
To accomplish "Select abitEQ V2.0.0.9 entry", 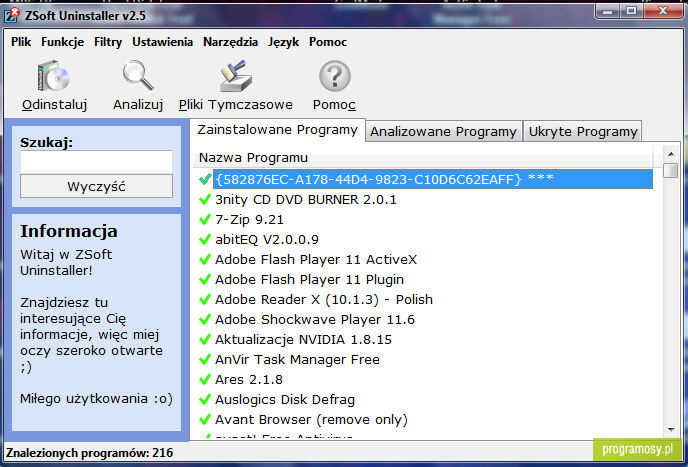I will coord(267,240).
